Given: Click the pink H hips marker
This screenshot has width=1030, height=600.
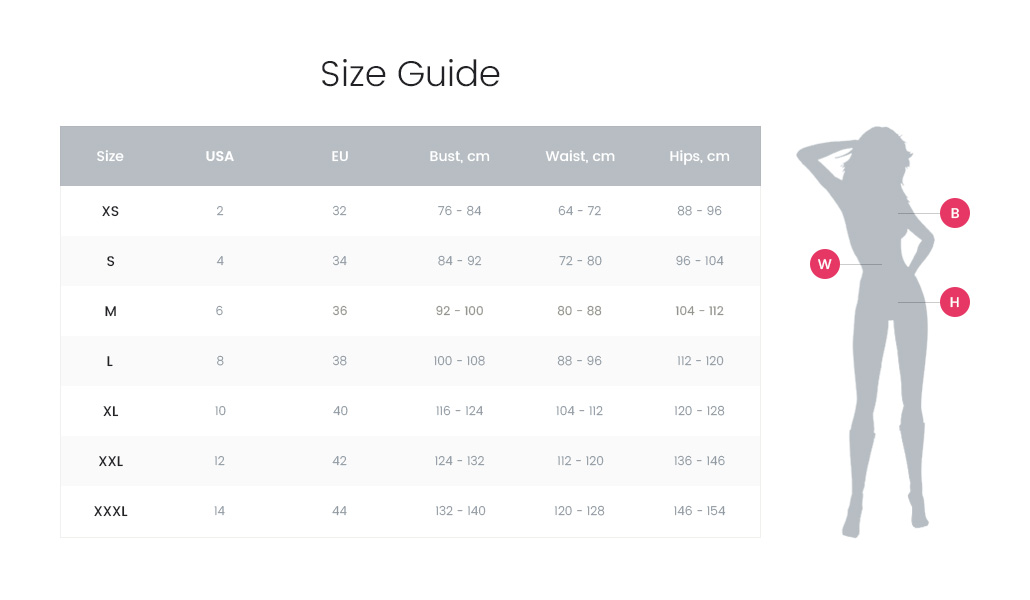Looking at the screenshot, I should [x=955, y=302].
